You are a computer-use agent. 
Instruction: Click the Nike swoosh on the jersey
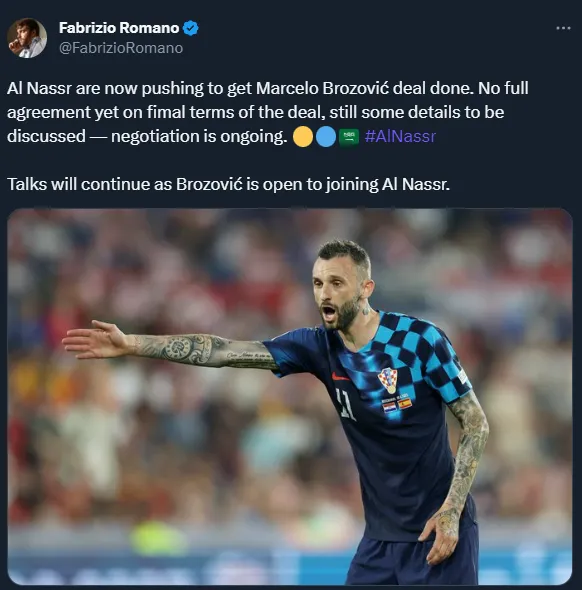pos(339,376)
